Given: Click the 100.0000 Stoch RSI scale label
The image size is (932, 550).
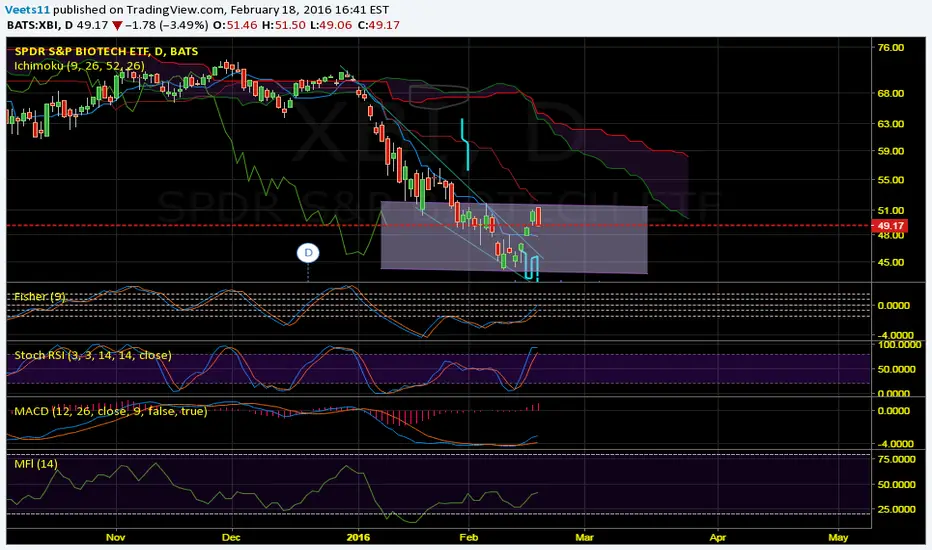Looking at the screenshot, I should point(898,345).
